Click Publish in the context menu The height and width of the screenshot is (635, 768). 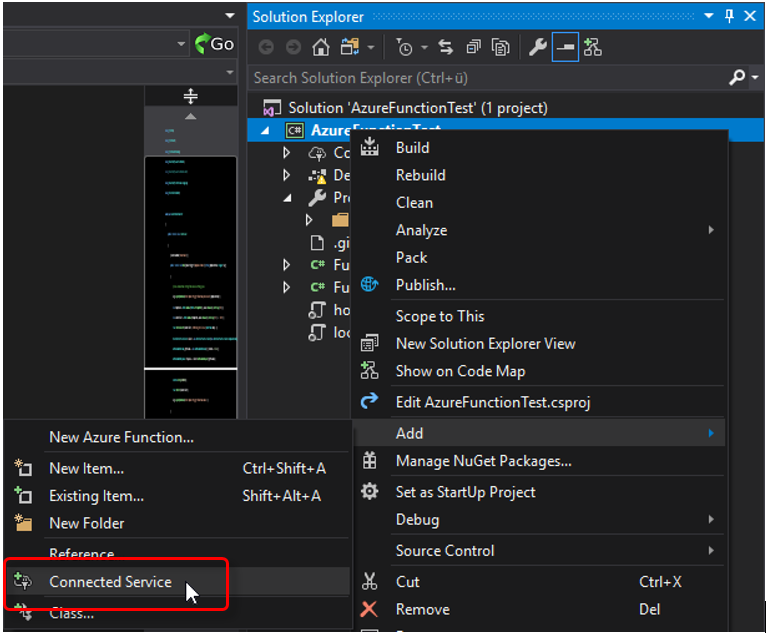point(425,285)
